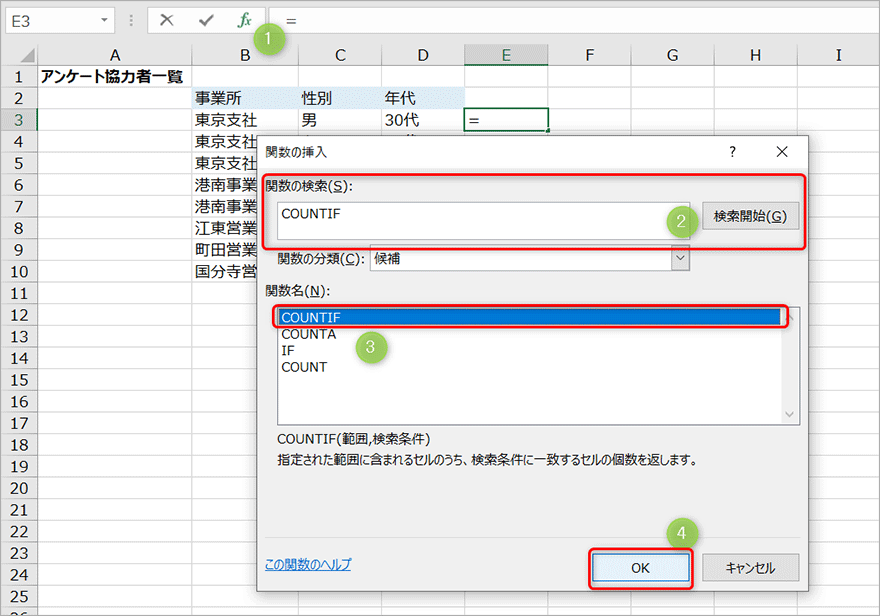Image resolution: width=880 pixels, height=616 pixels.
Task: Select COUNTA in the function list
Action: (309, 334)
